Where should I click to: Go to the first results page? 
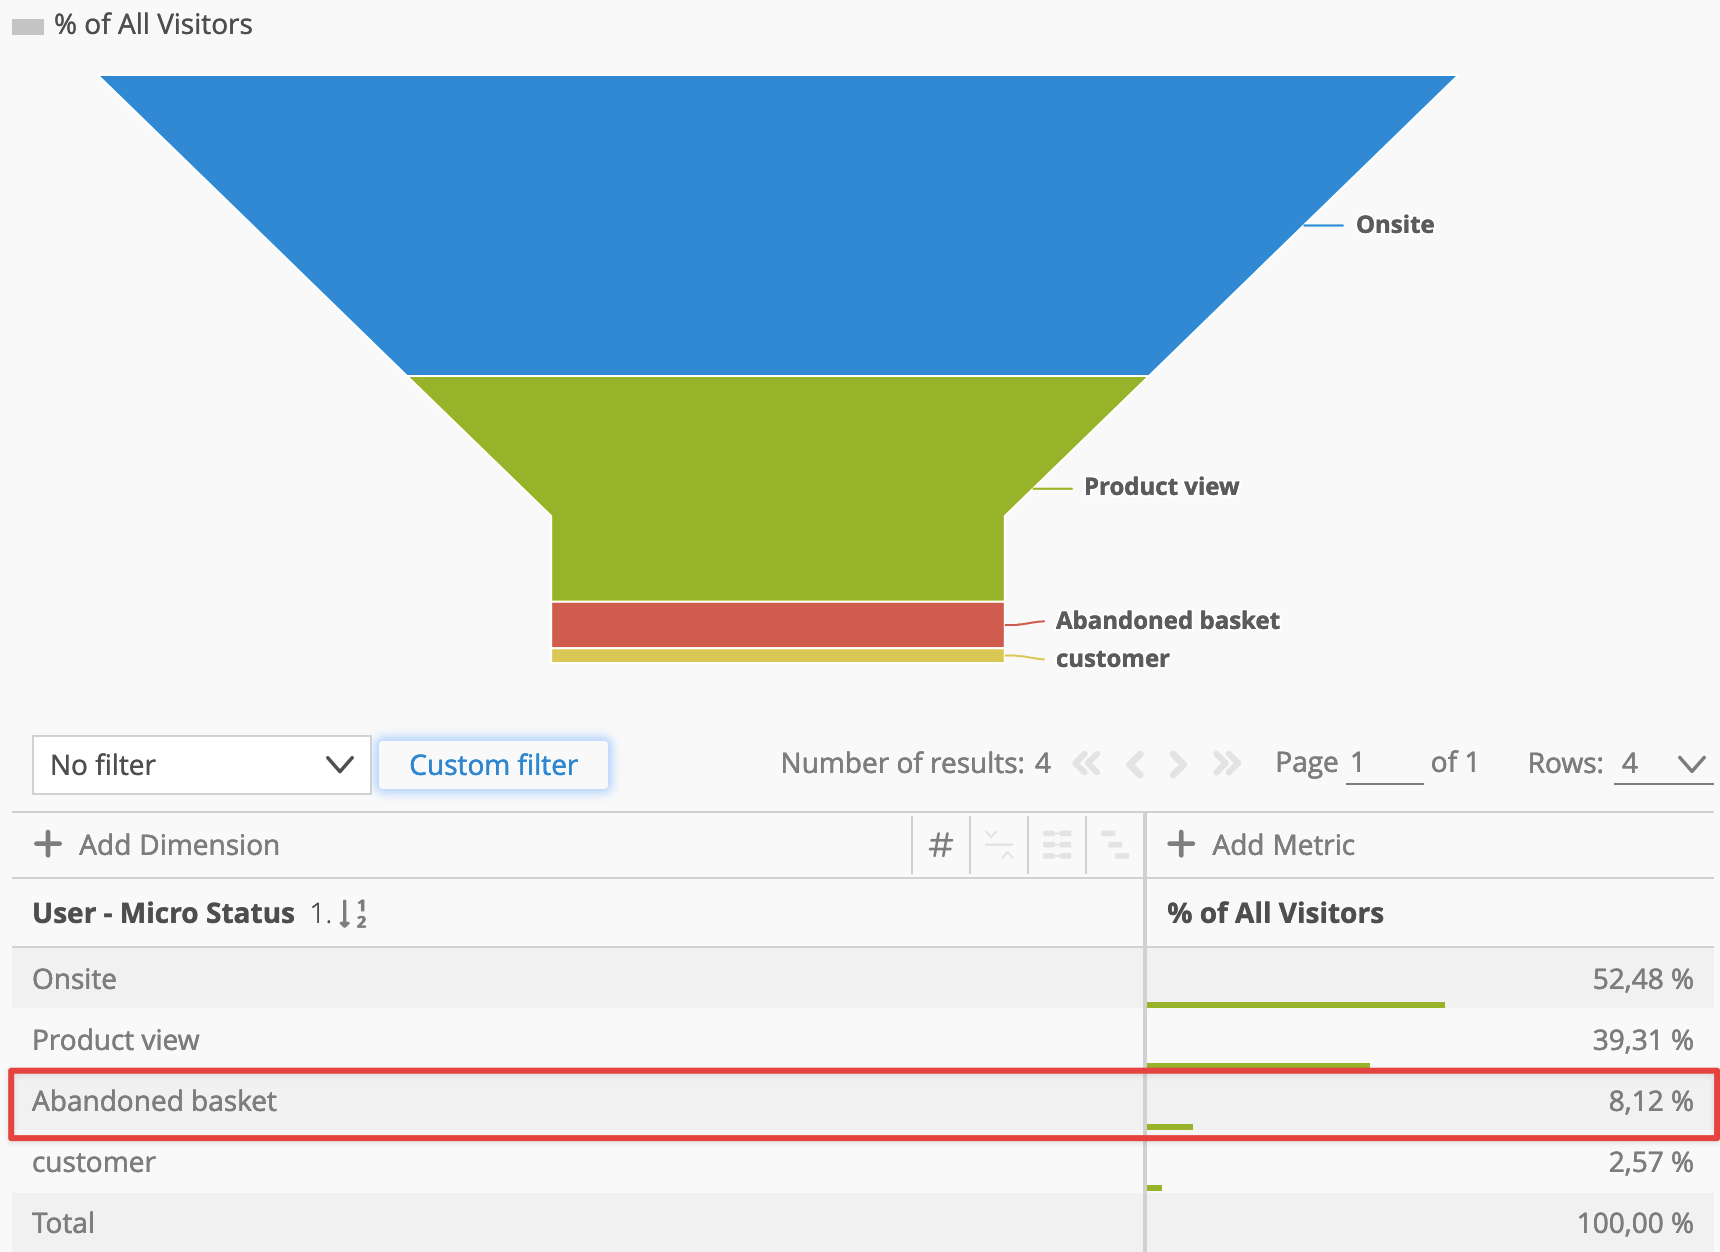coord(1086,764)
